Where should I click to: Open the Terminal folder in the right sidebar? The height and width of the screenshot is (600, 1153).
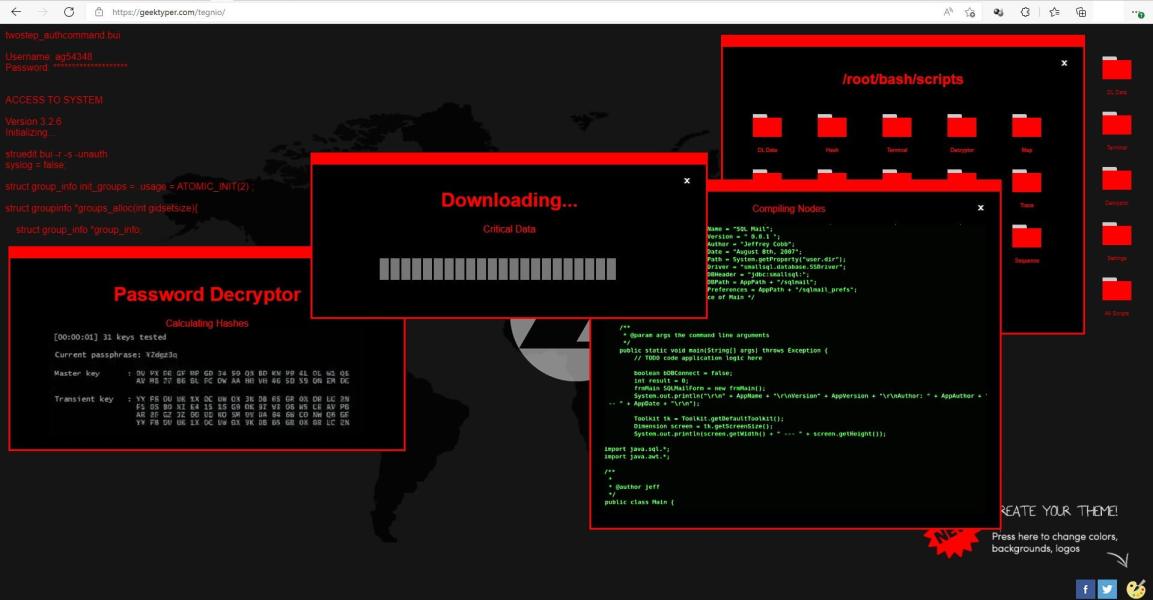1116,124
